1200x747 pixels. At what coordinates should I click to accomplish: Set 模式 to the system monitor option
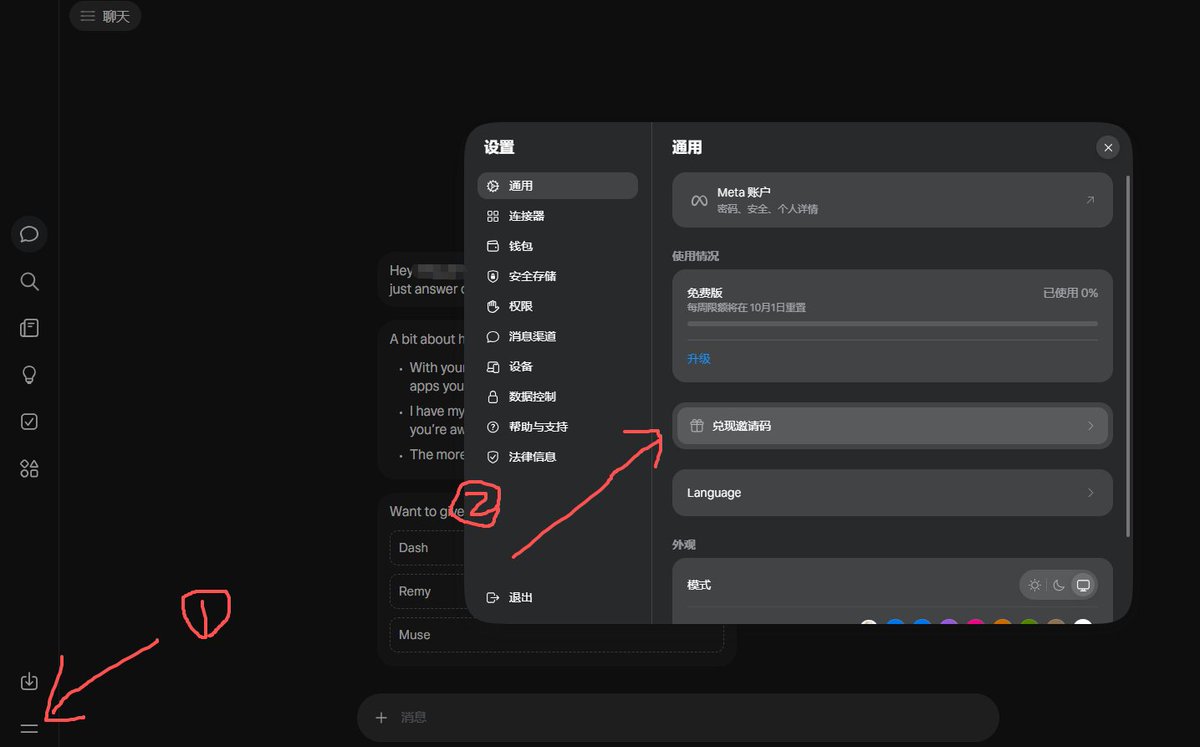(x=1083, y=585)
